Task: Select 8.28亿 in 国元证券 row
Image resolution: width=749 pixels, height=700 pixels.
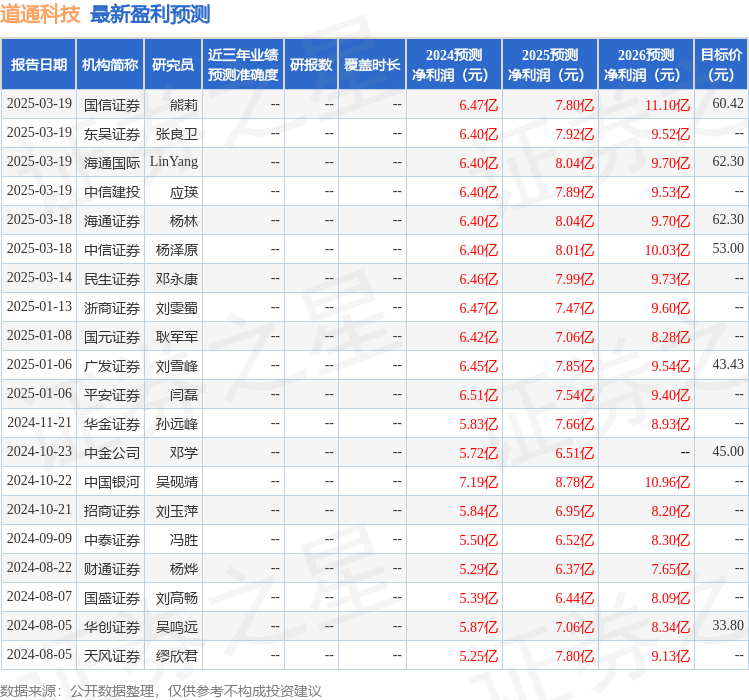Action: coord(671,337)
